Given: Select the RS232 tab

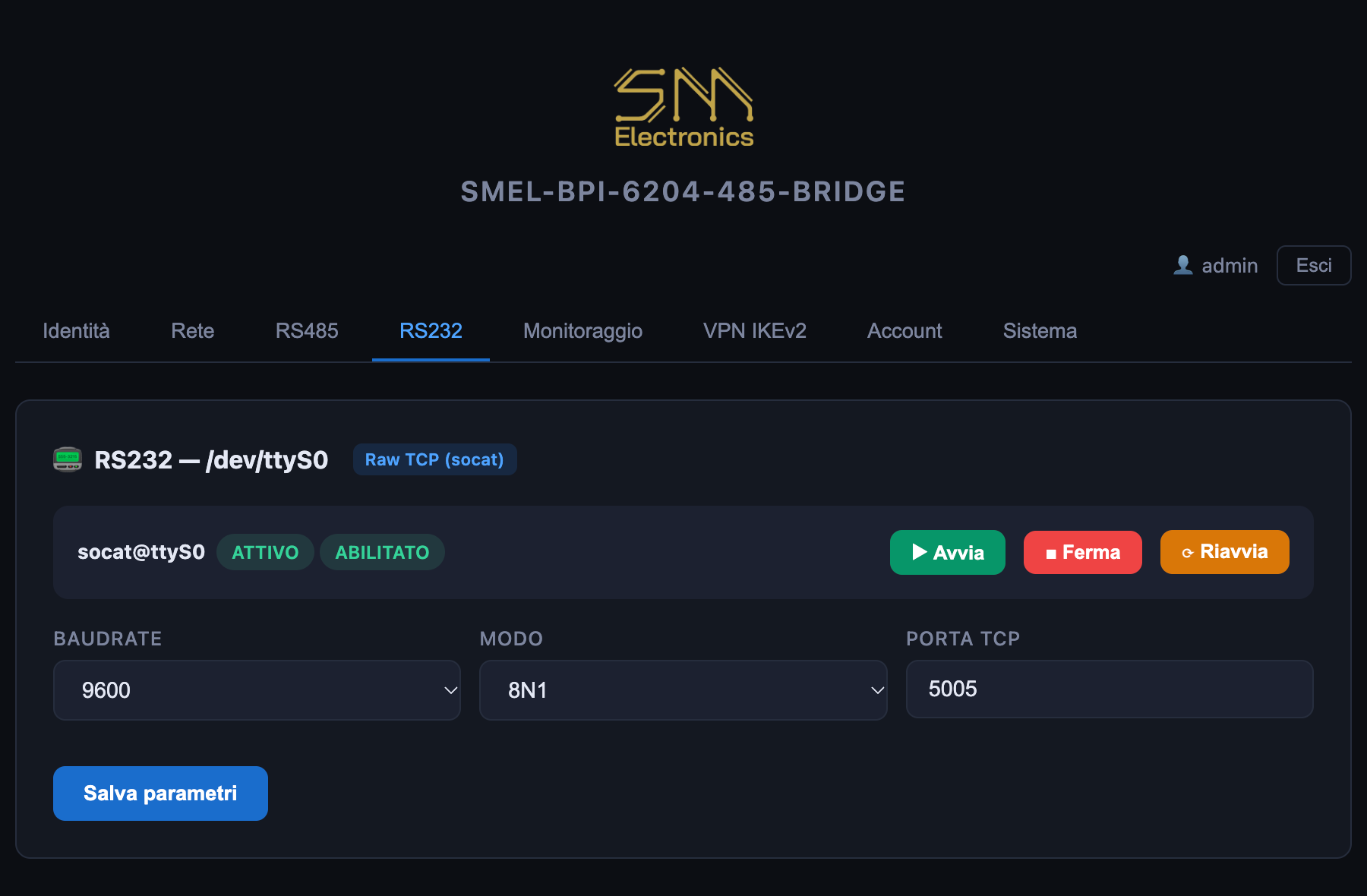Looking at the screenshot, I should (x=431, y=331).
